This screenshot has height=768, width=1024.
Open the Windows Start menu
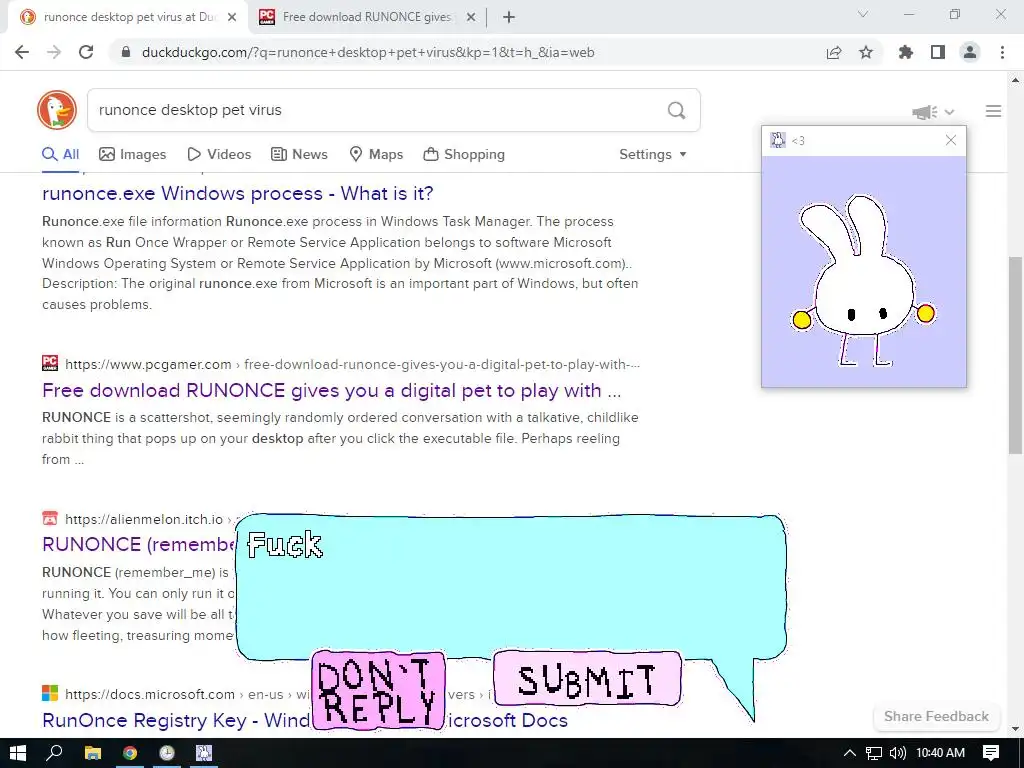tap(18, 753)
